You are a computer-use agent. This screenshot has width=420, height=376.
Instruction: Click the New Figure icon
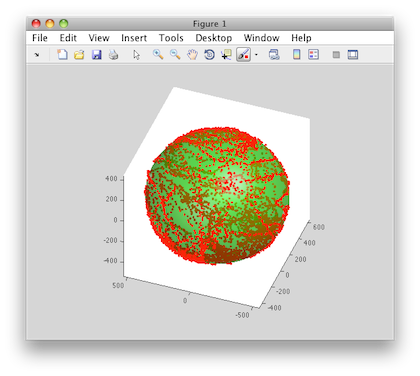(x=62, y=54)
